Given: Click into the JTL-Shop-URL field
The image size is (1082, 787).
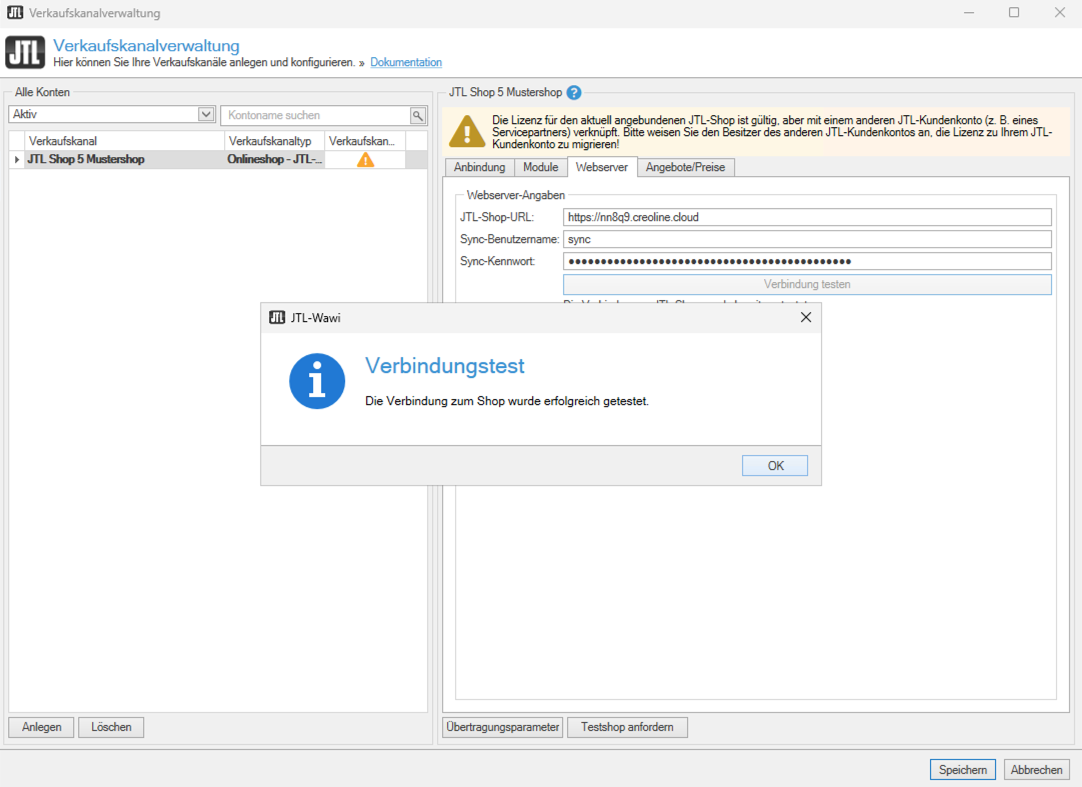Looking at the screenshot, I should click(x=807, y=217).
